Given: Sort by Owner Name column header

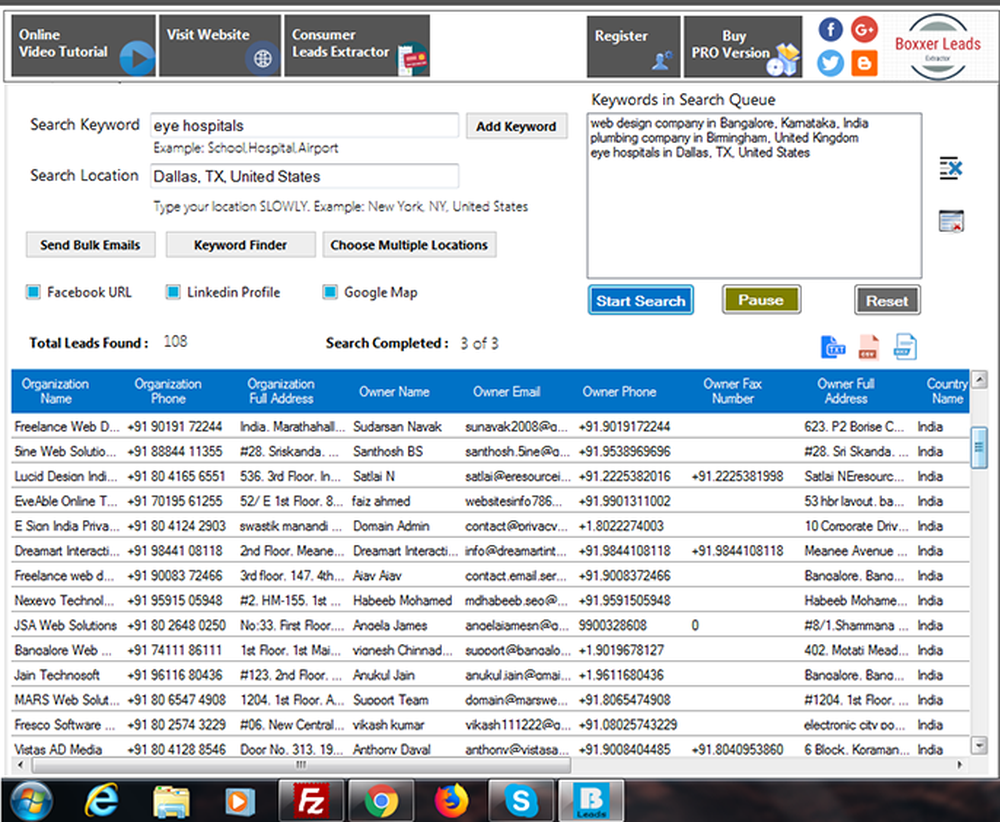Looking at the screenshot, I should pos(394,392).
